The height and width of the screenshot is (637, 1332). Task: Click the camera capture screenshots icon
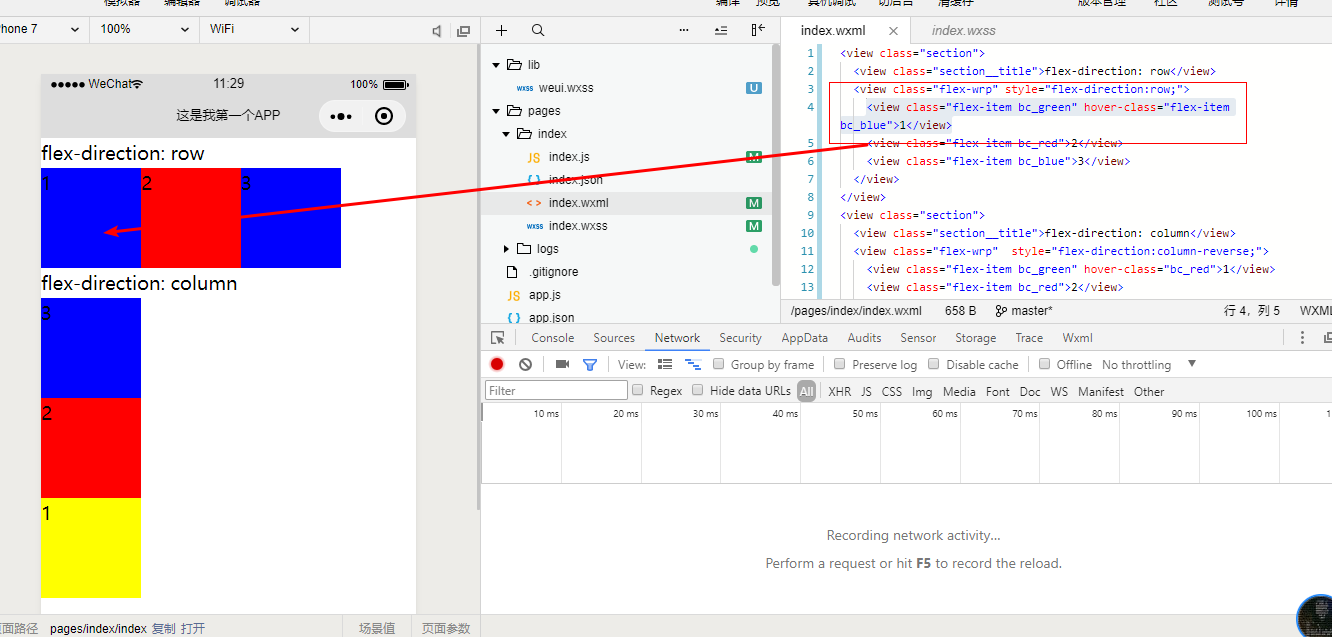coord(562,364)
